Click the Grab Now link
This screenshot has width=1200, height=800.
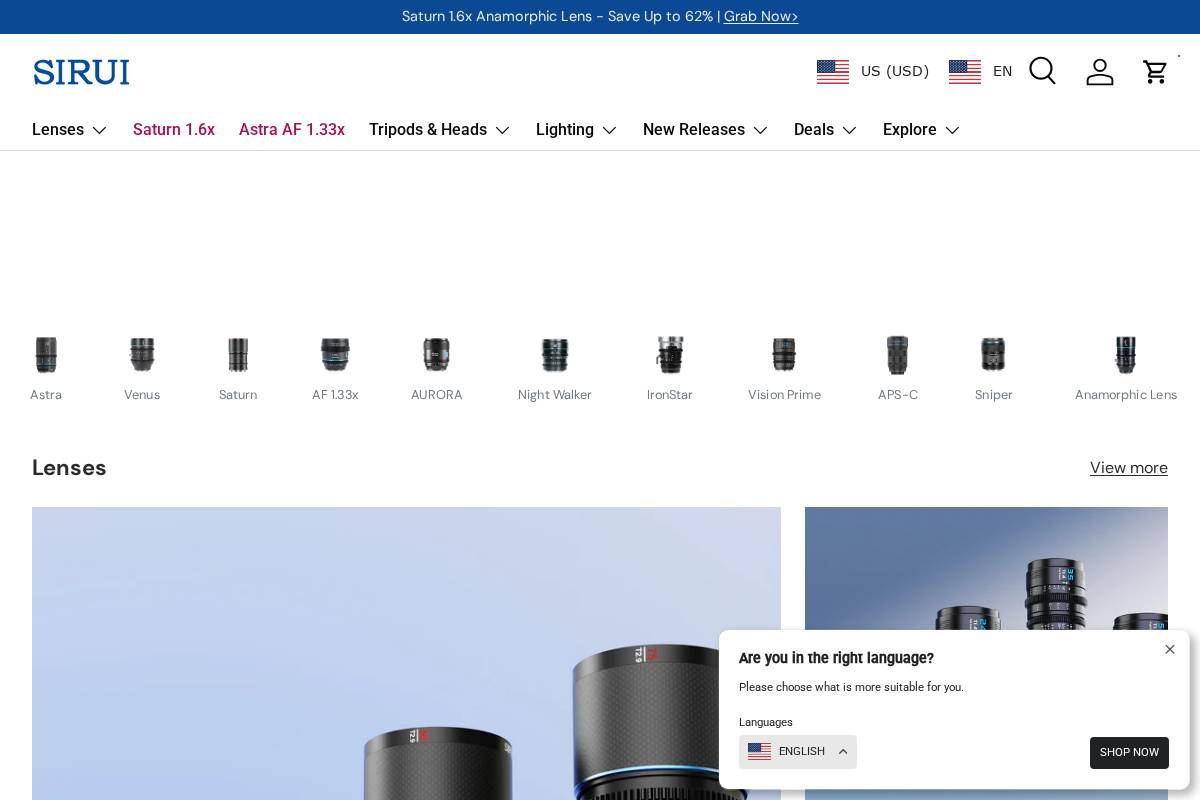(x=761, y=16)
